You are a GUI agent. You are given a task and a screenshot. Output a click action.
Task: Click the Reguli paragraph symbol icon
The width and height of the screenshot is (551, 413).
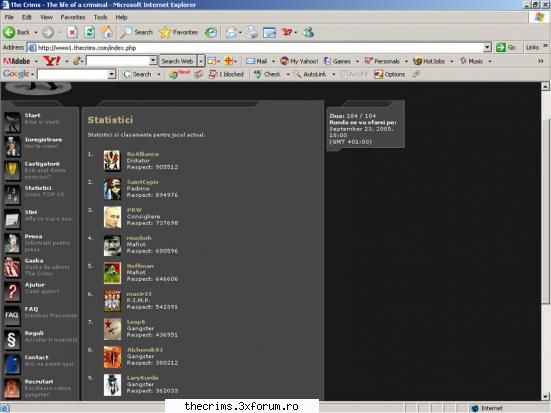(12, 340)
